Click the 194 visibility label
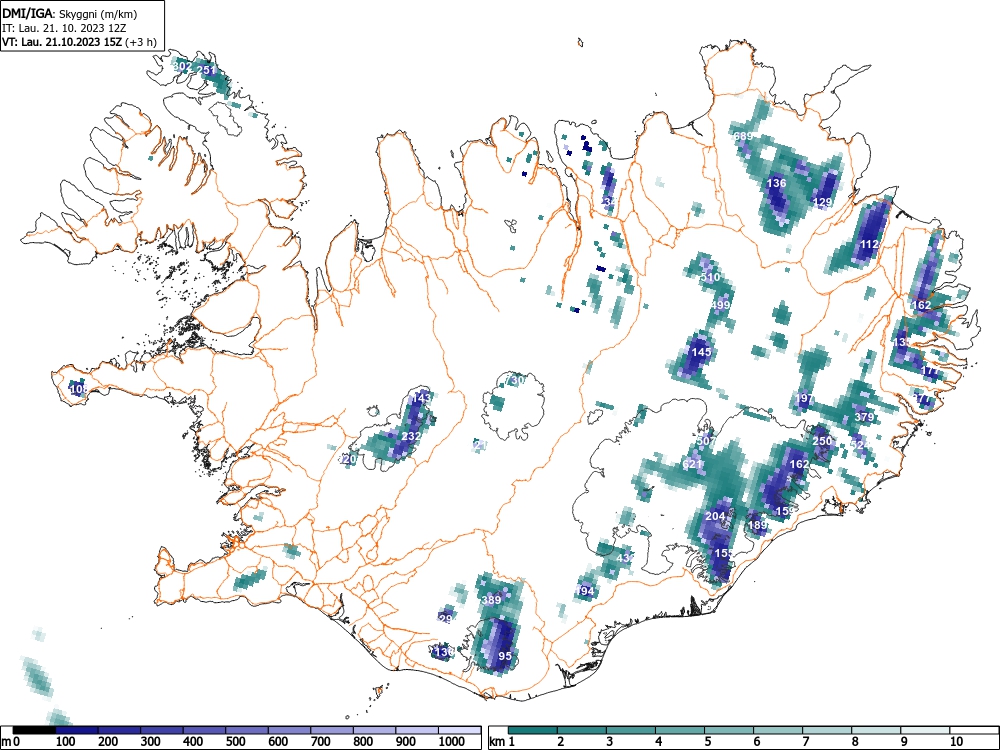The image size is (1000, 750). pyautogui.click(x=585, y=591)
